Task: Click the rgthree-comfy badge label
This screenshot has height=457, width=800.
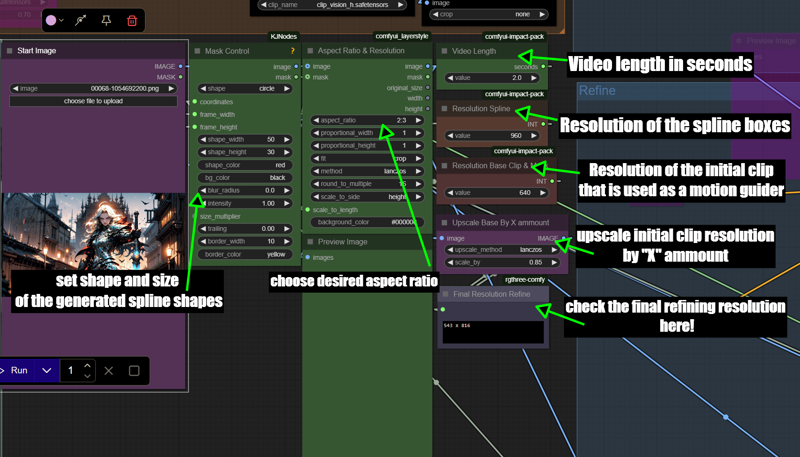Action: [x=524, y=280]
